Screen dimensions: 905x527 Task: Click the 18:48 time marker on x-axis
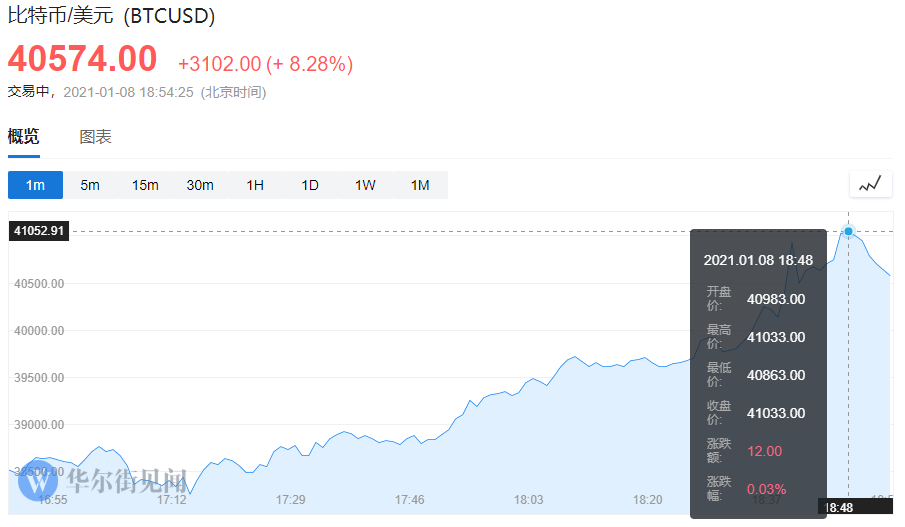coord(838,507)
